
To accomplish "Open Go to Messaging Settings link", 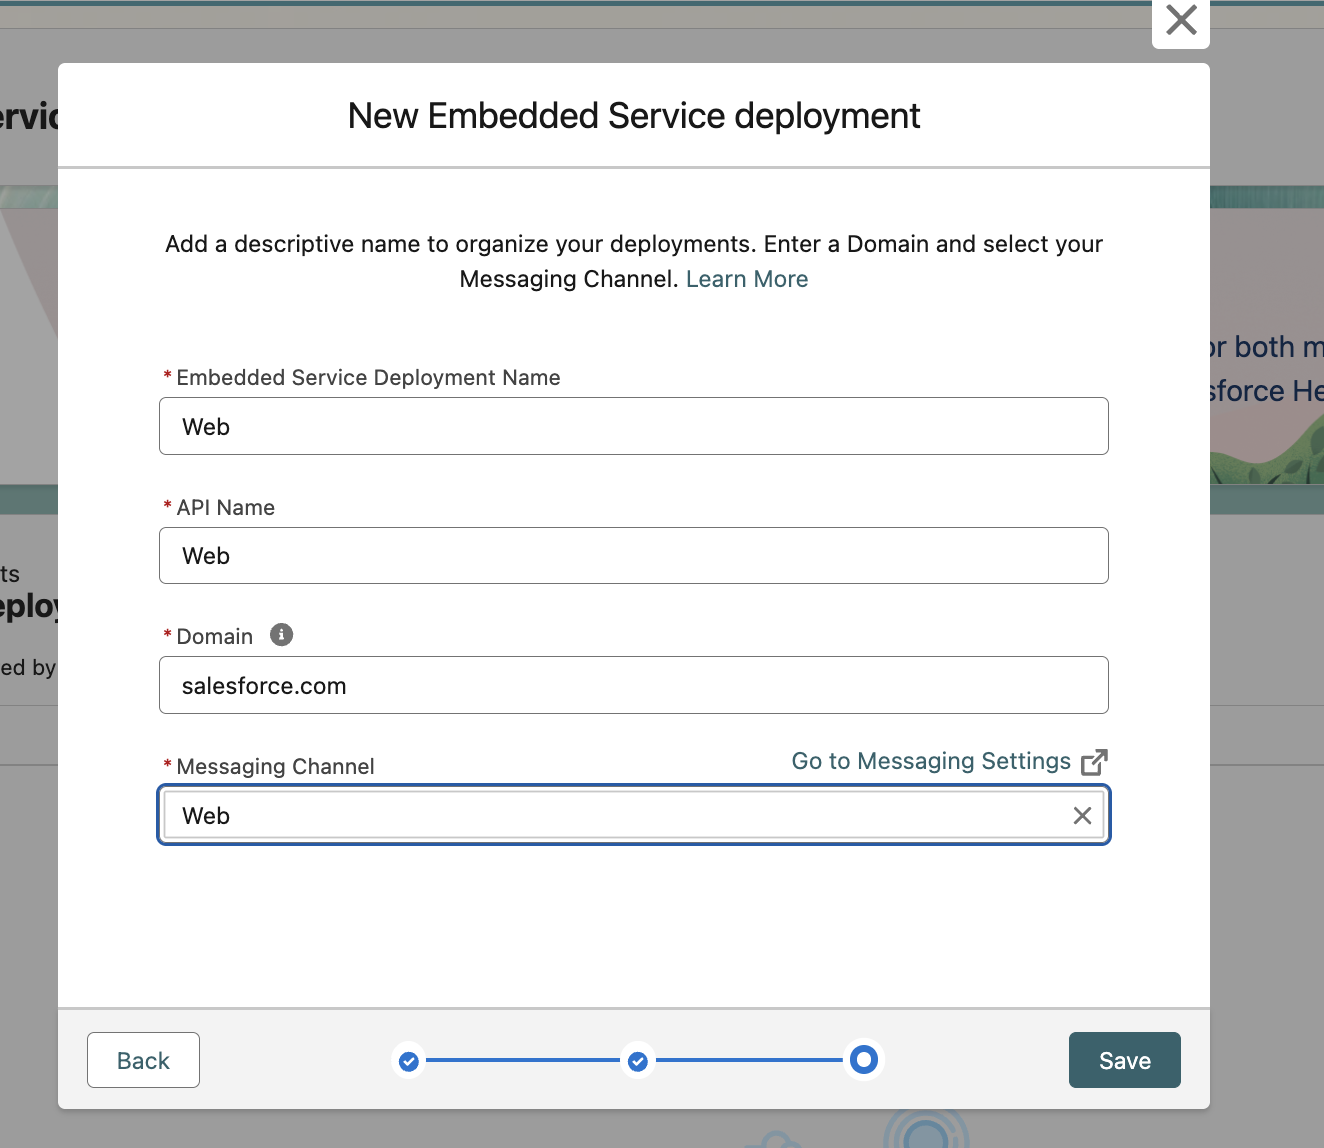I will tap(930, 761).
